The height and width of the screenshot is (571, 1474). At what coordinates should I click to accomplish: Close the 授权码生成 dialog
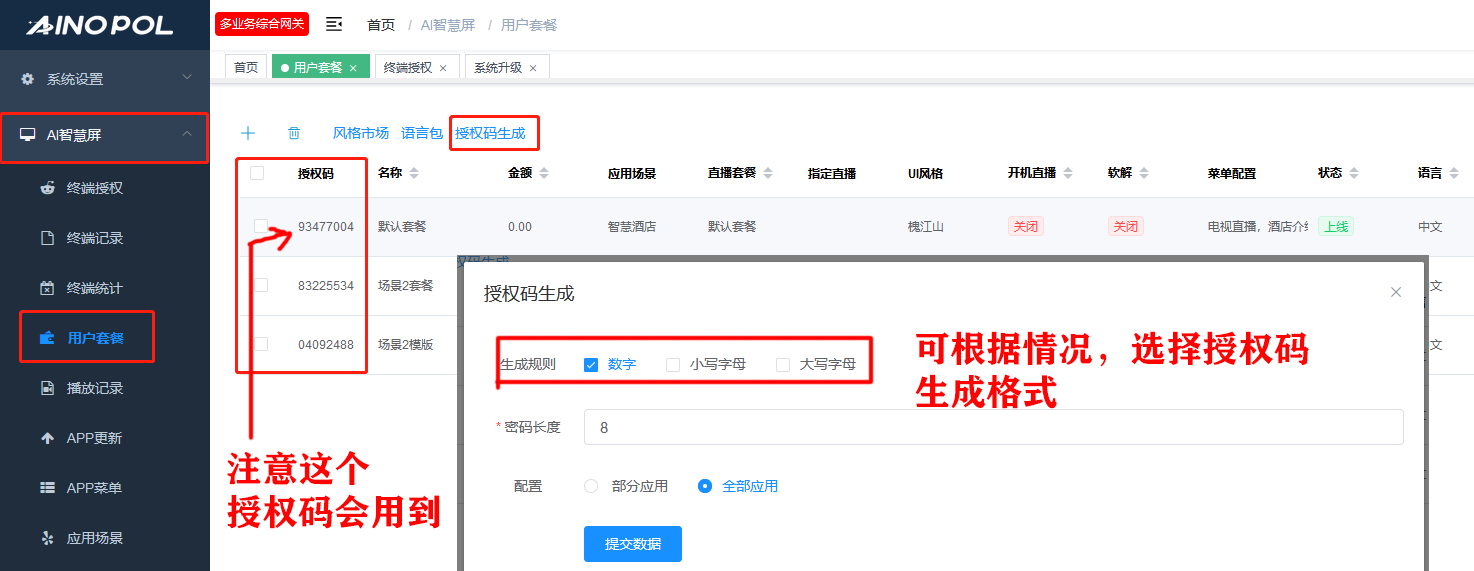(1396, 292)
